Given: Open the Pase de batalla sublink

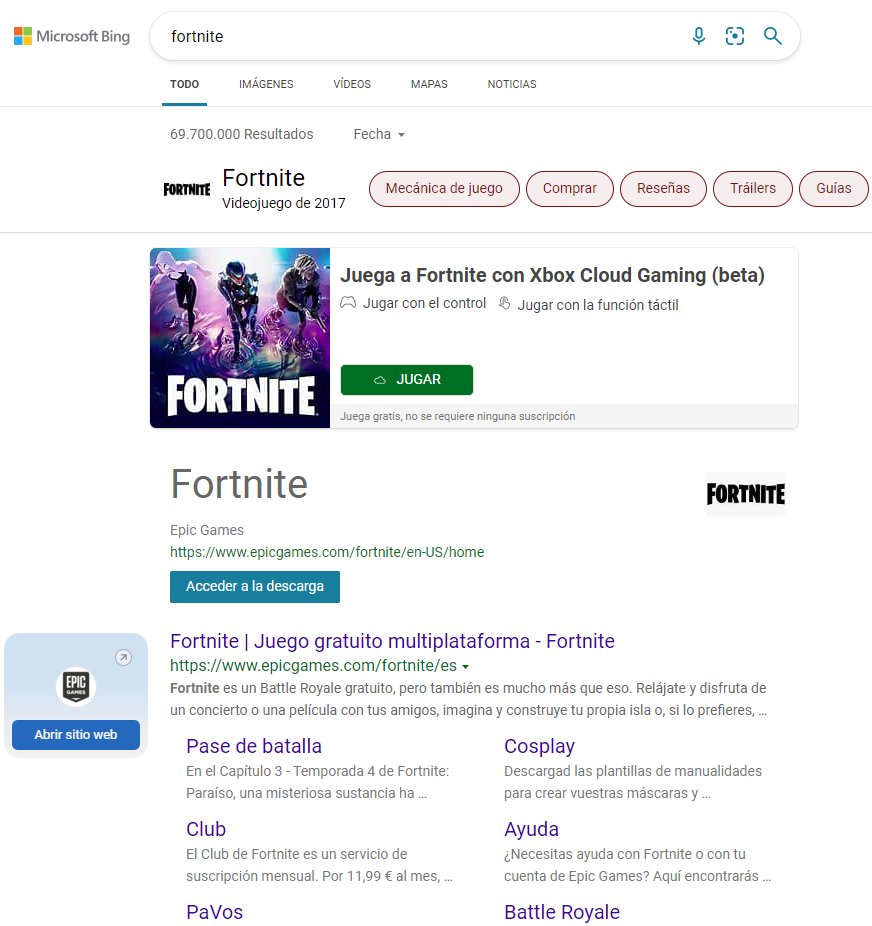Looking at the screenshot, I should (x=254, y=746).
